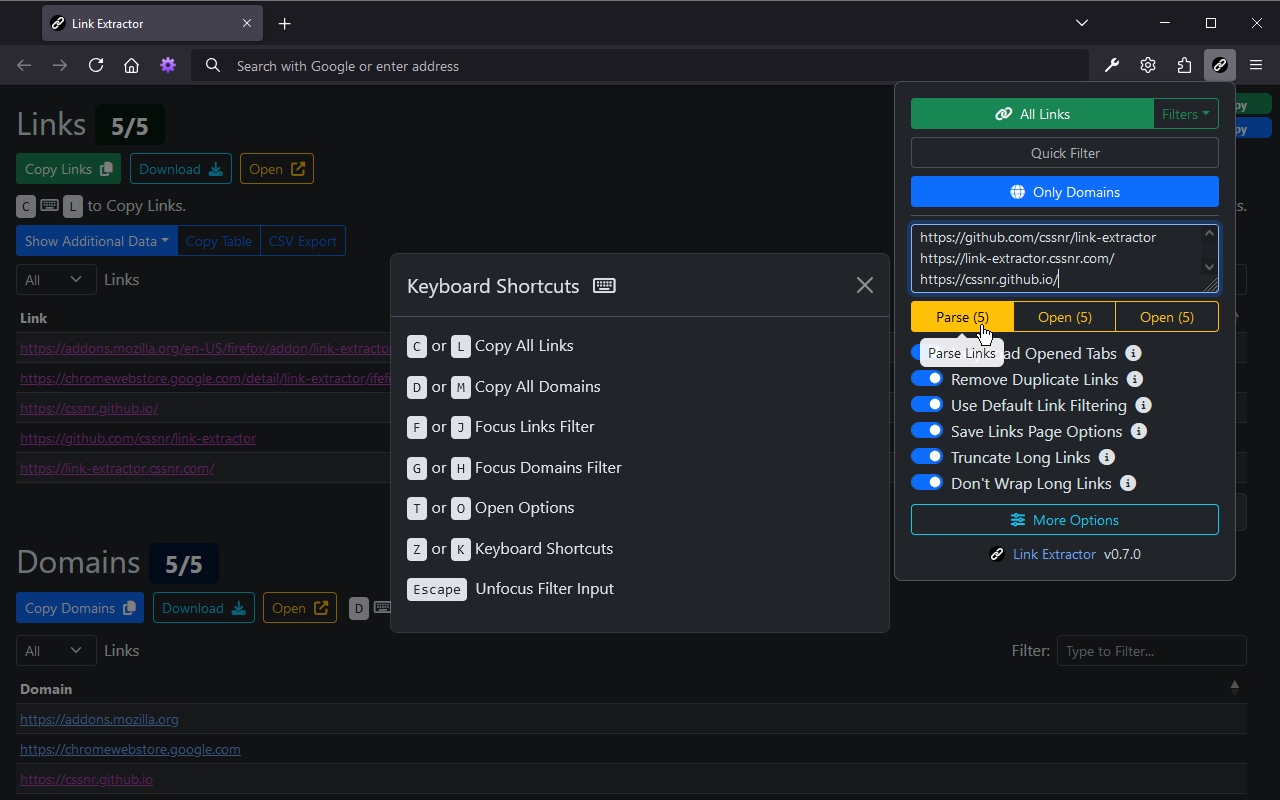Screen dimensions: 1280x800
Task: Toggle the Save Links Page Options switch
Action: (927, 431)
